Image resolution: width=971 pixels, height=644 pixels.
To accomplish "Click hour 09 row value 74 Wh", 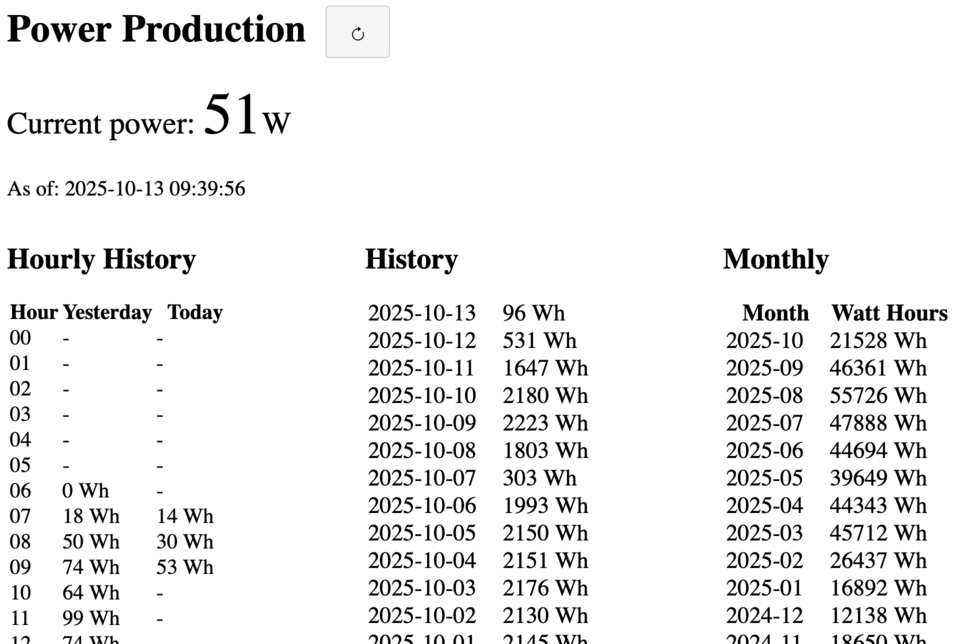I will (92, 567).
